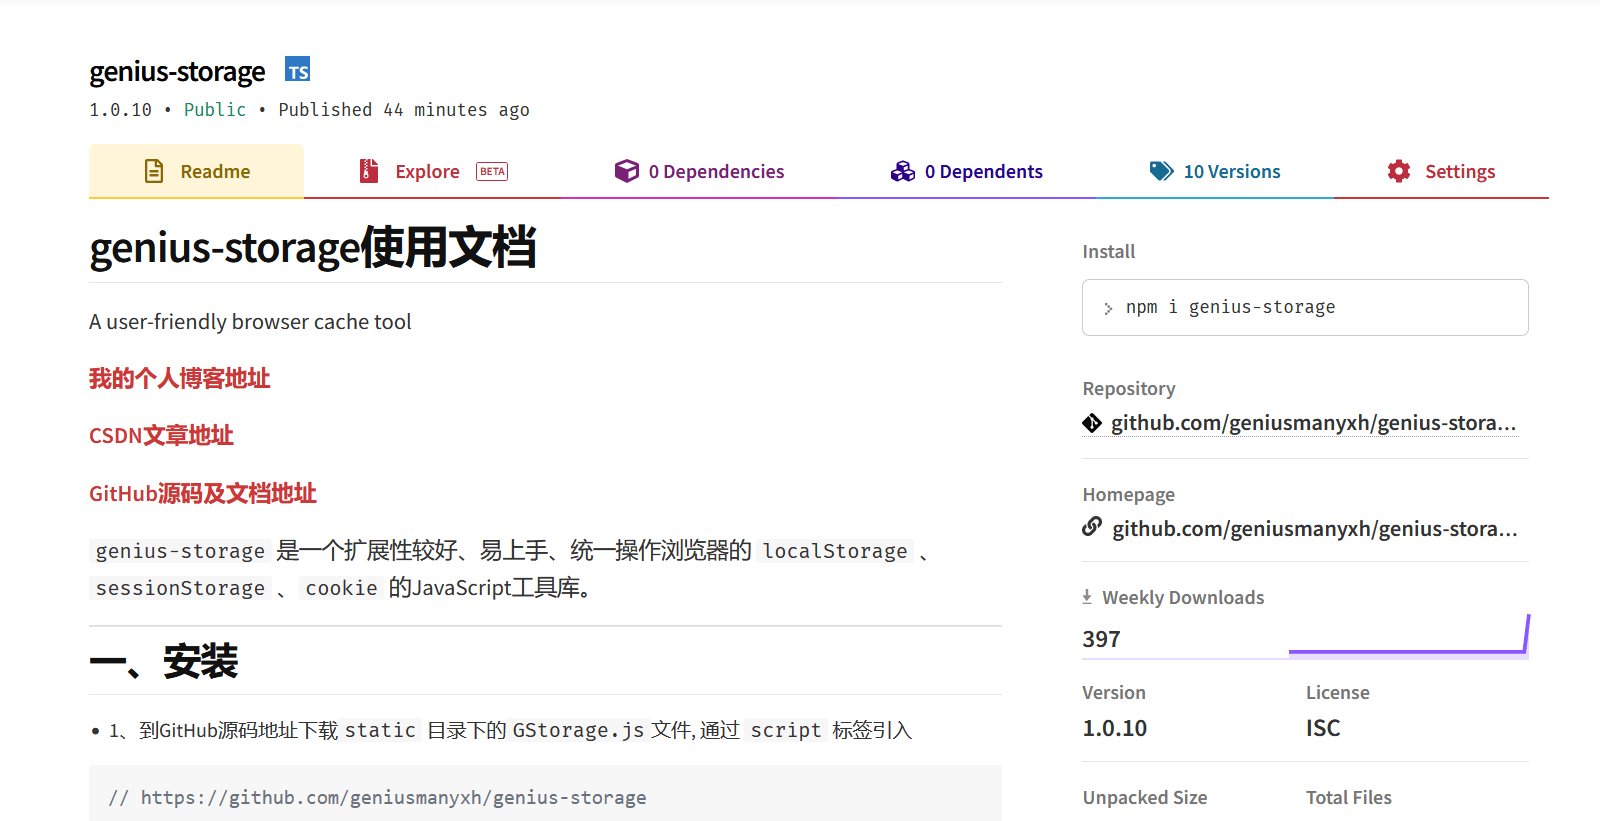Click the BETA badge next to Explore
The width and height of the screenshot is (1600, 821).
coord(492,171)
